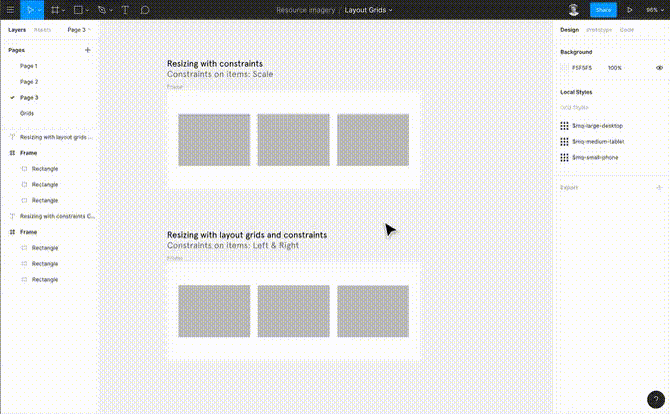Screen dimensions: 670x414
Task: Select the Comment tool
Action: [145, 10]
